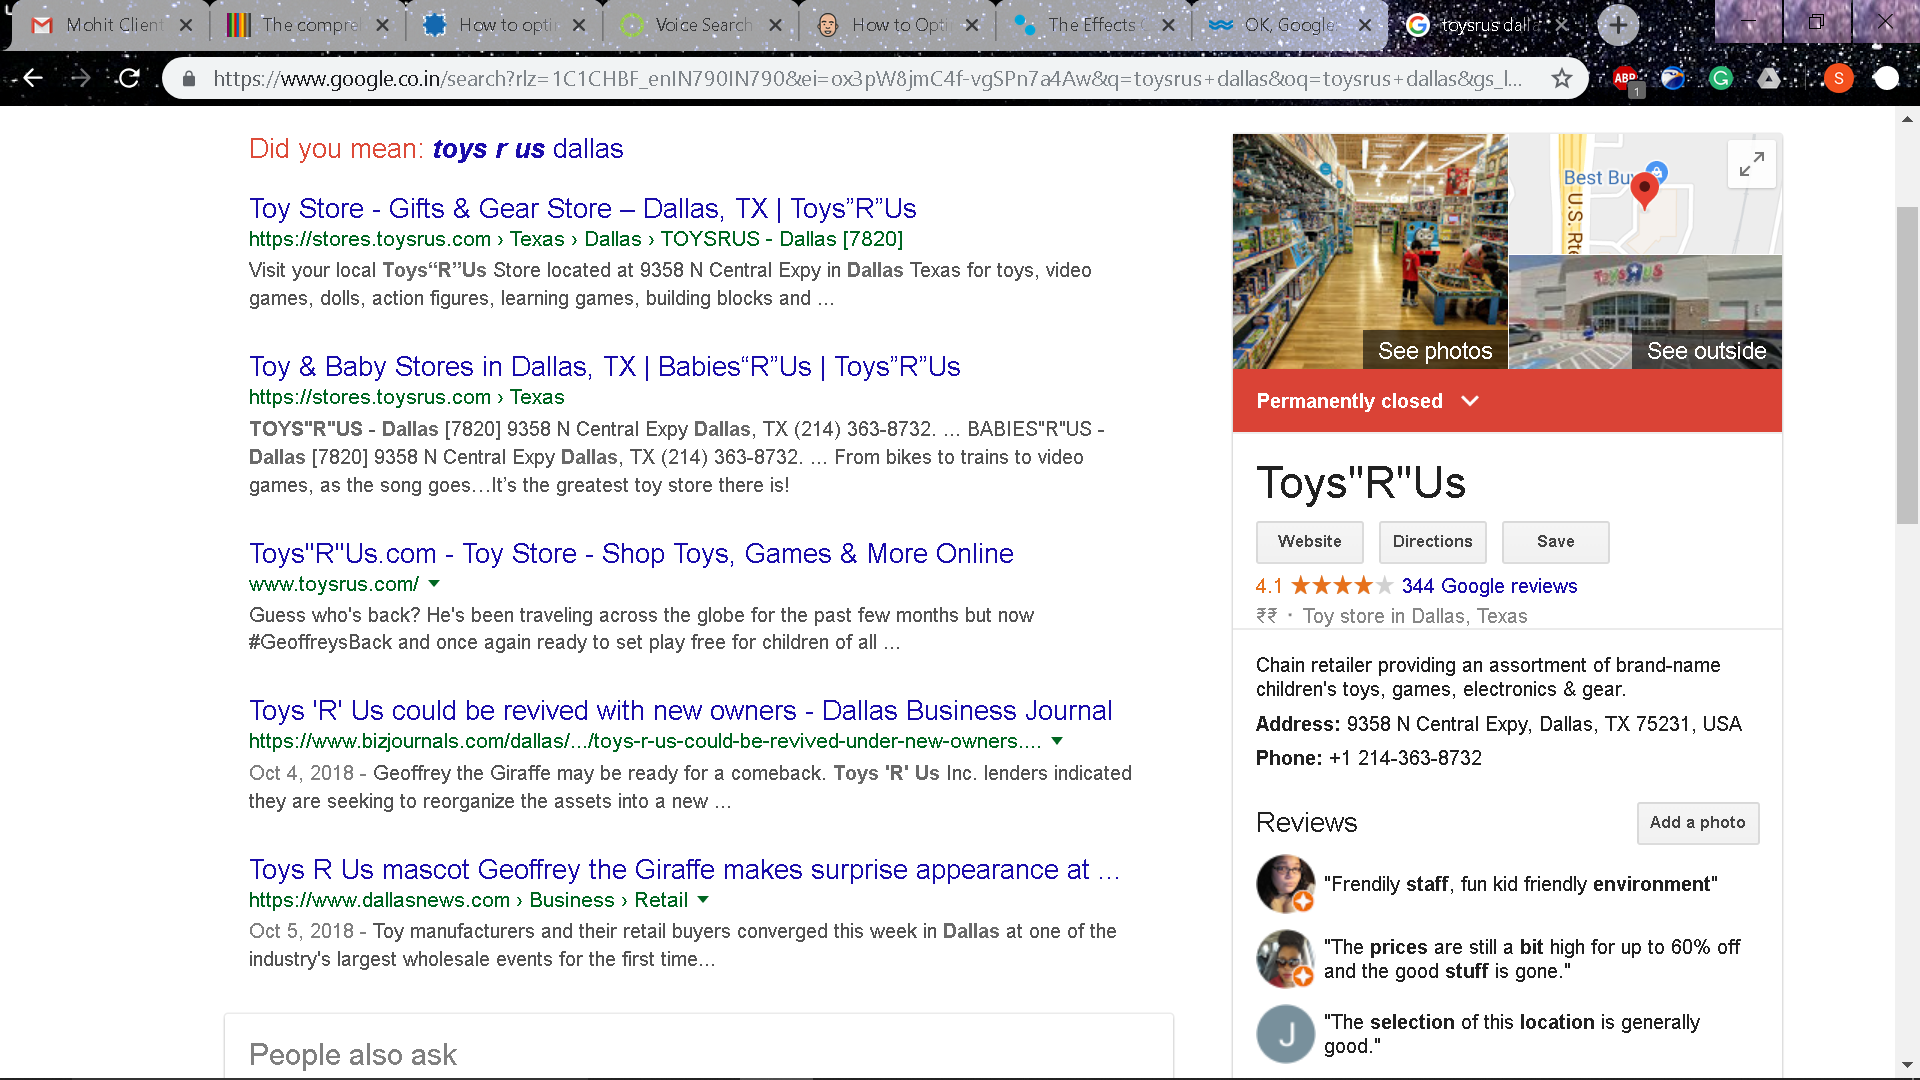Expand the Permanently closed dropdown
The image size is (1920, 1080).
pos(1469,401)
